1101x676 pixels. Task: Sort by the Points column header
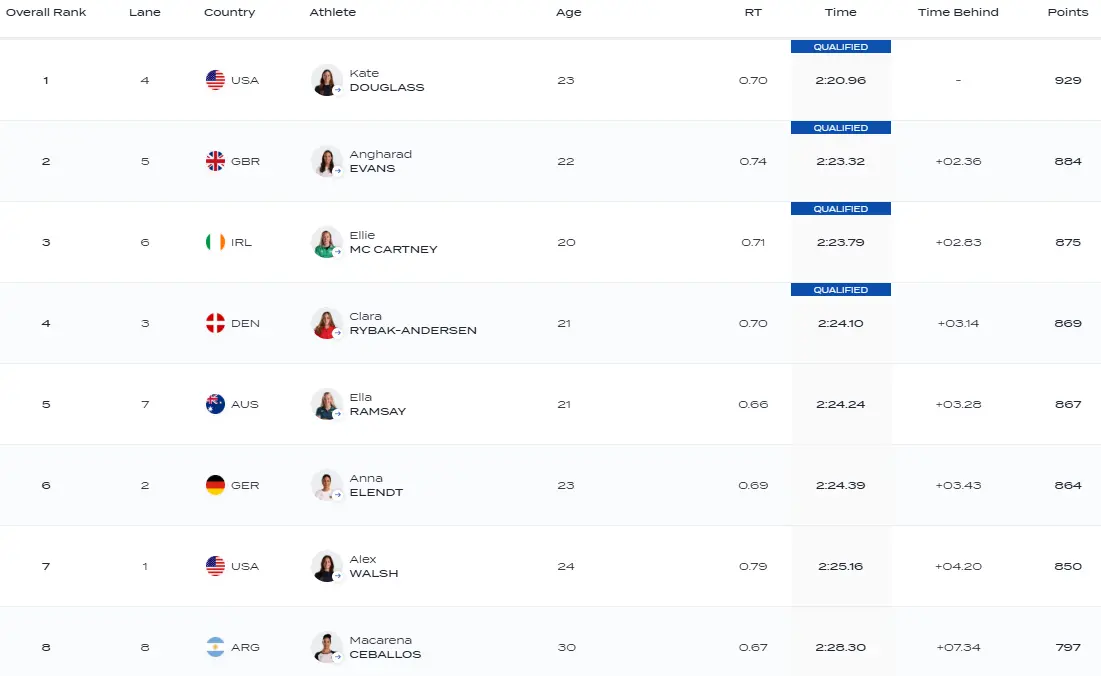pyautogui.click(x=1067, y=12)
